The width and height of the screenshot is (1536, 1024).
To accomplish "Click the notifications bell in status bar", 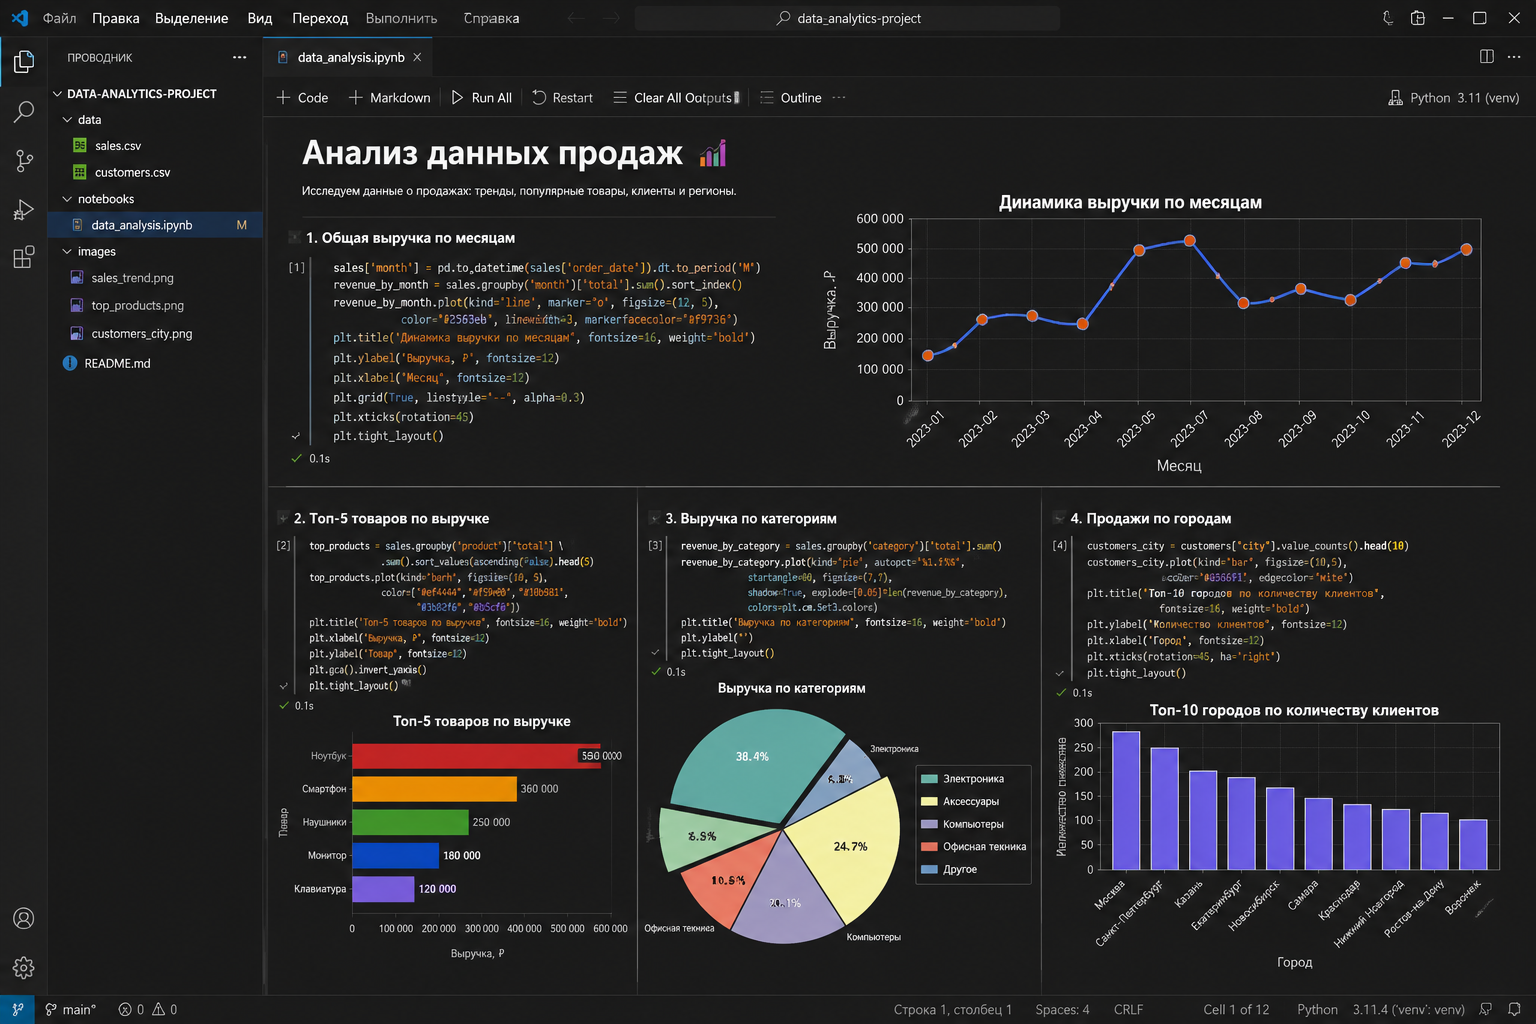I will click(1514, 1009).
